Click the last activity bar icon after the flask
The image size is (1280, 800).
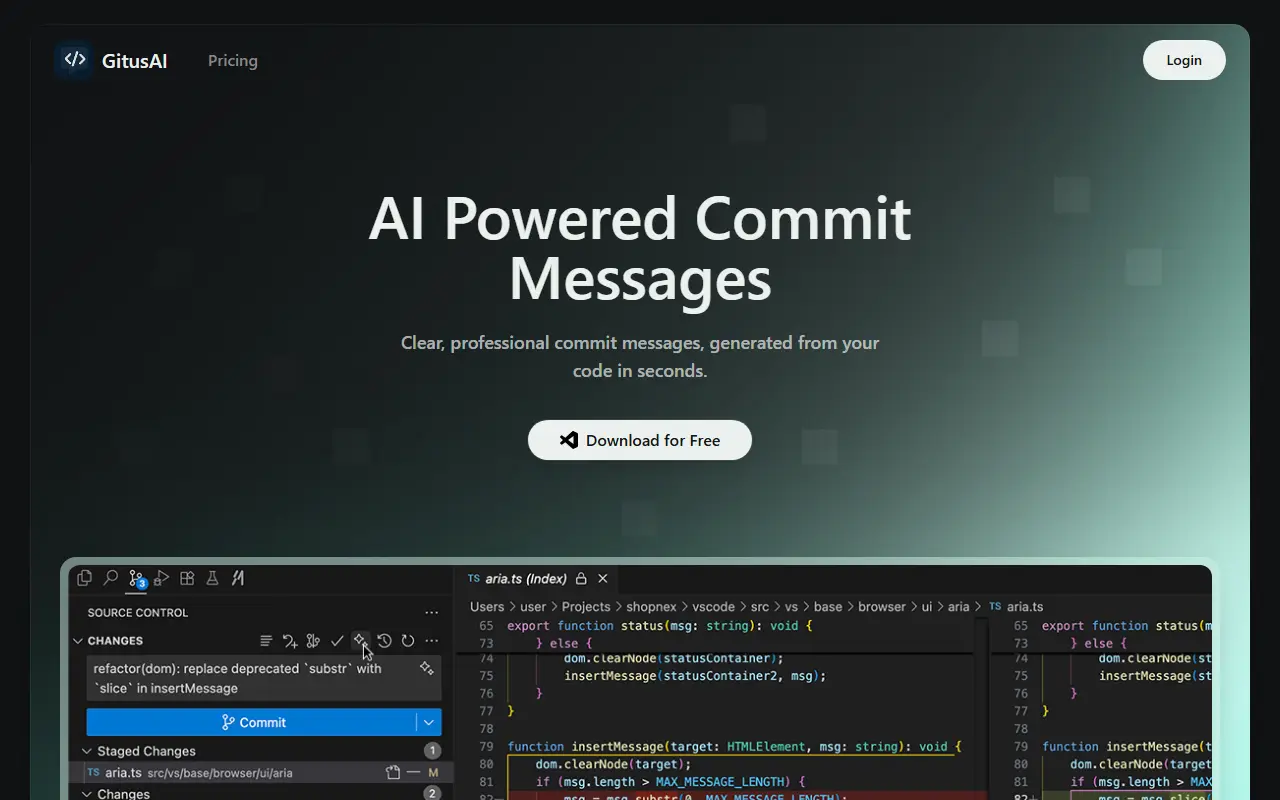point(238,578)
